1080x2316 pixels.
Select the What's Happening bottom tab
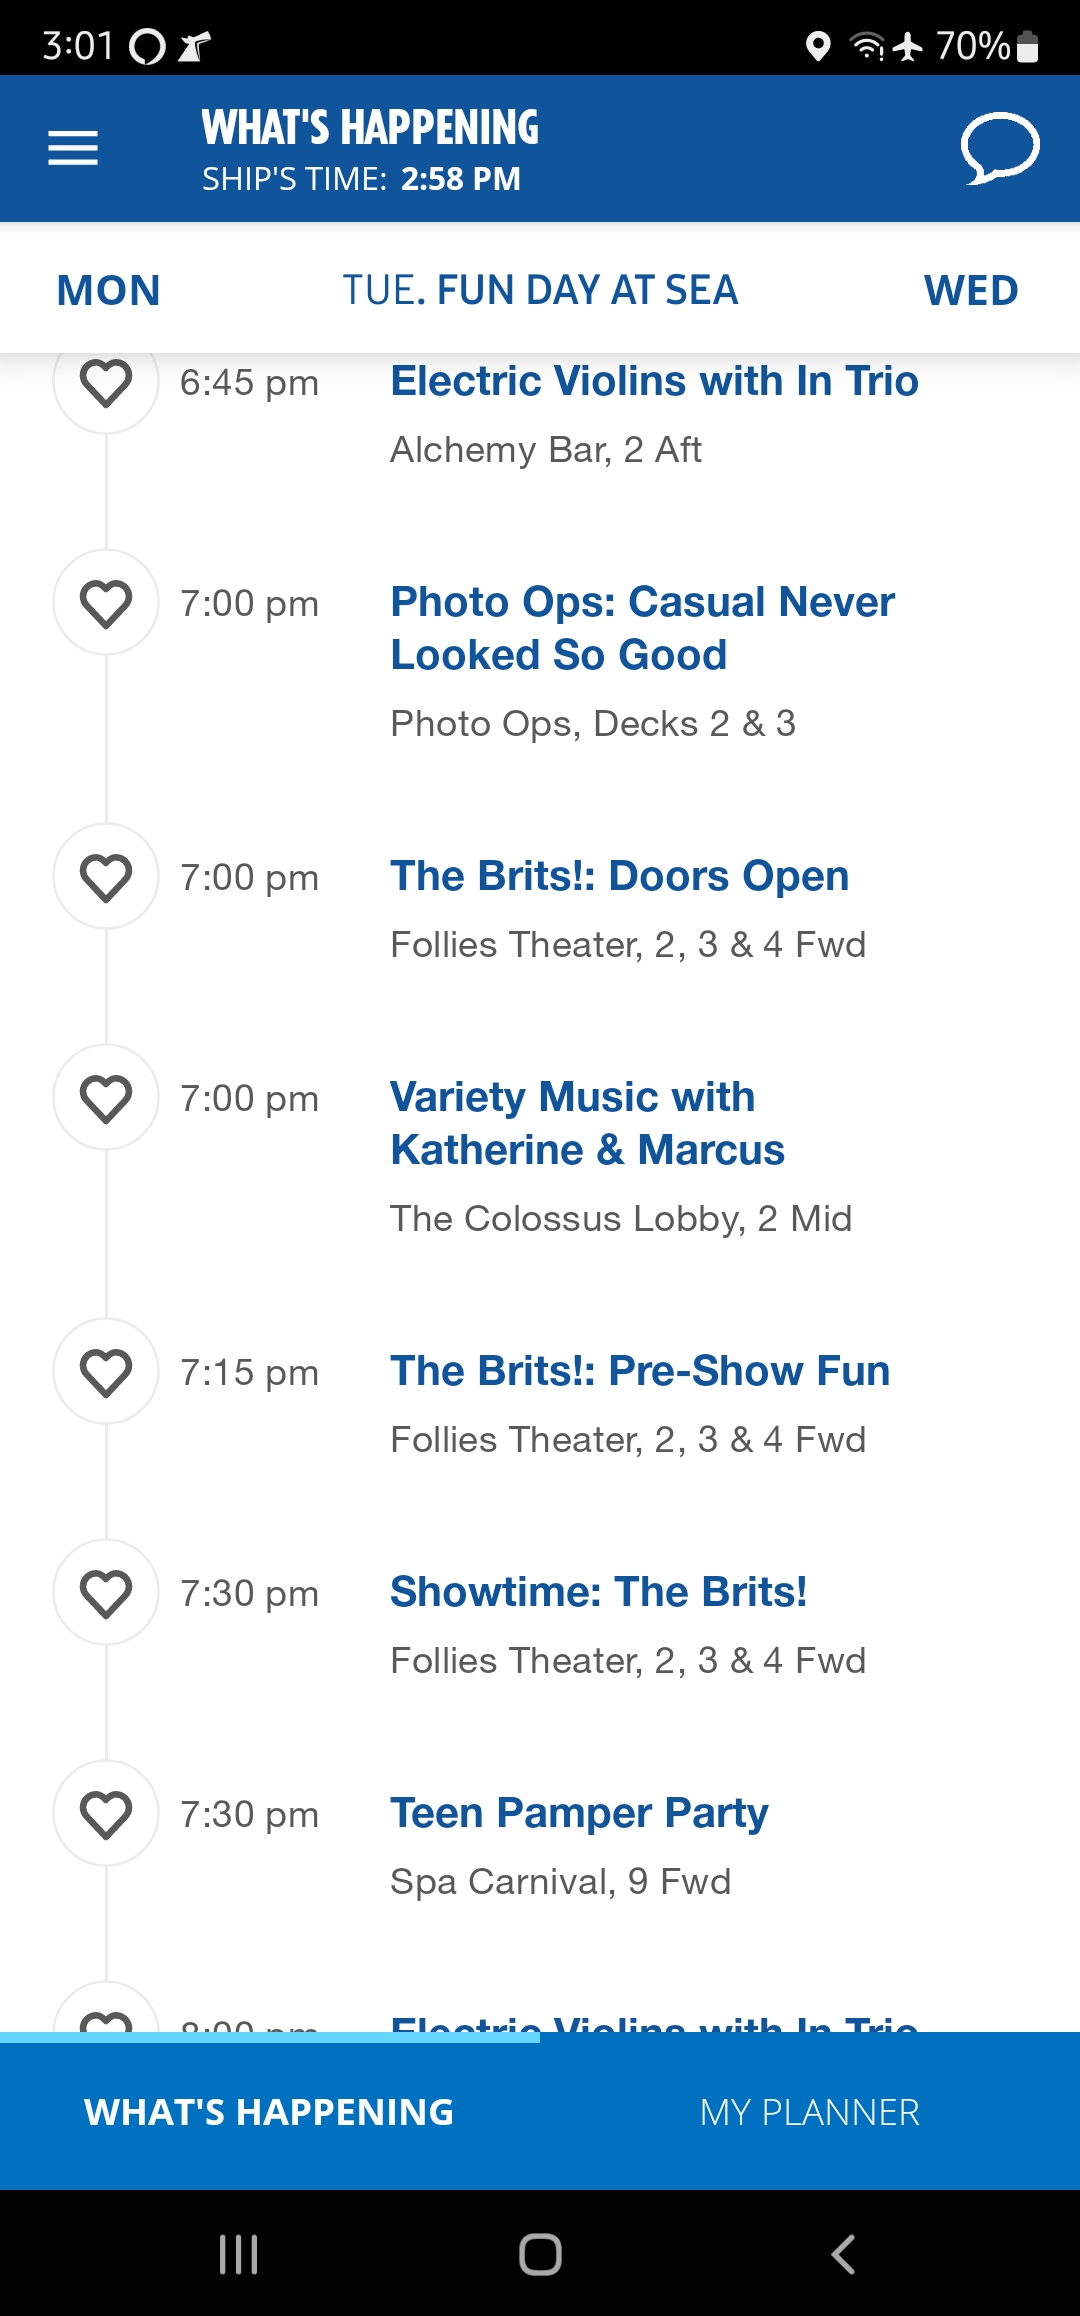270,2112
